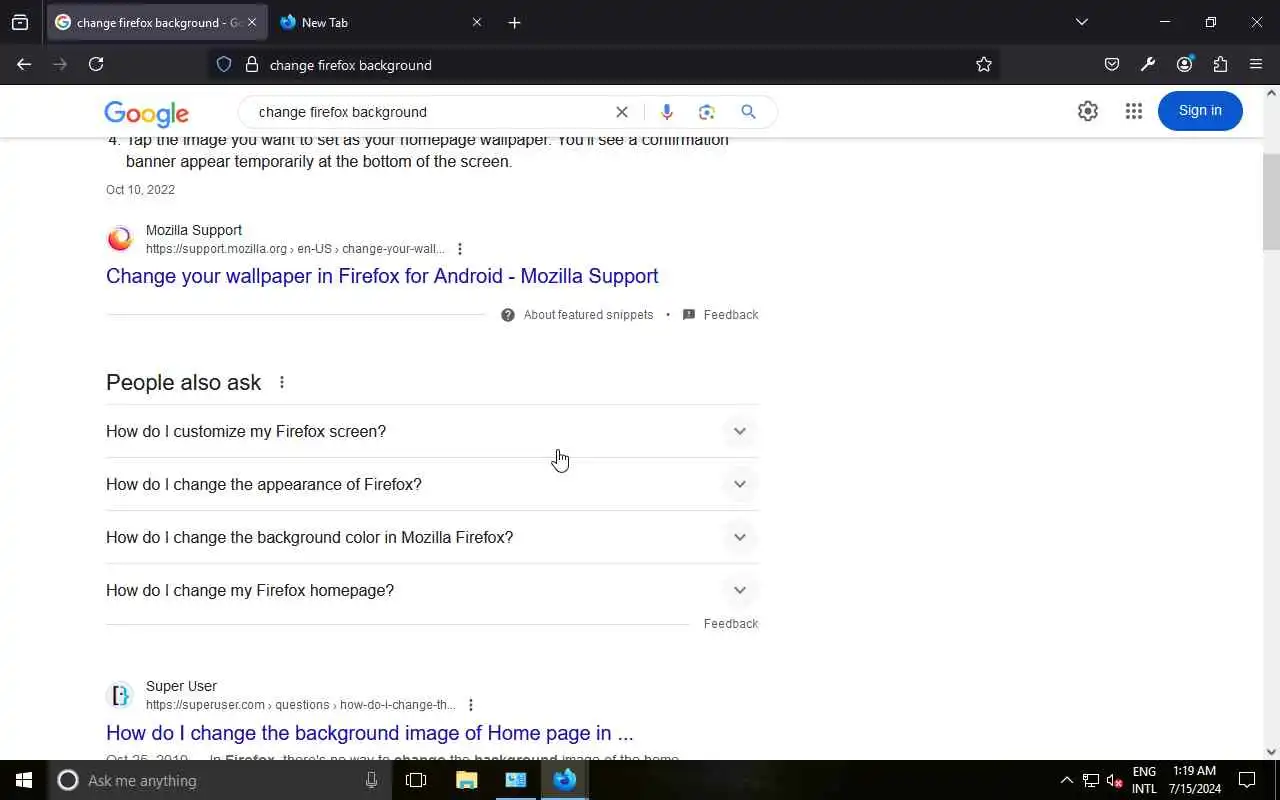Image resolution: width=1280 pixels, height=800 pixels.
Task: Open Google quick settings gear
Action: coord(1088,111)
